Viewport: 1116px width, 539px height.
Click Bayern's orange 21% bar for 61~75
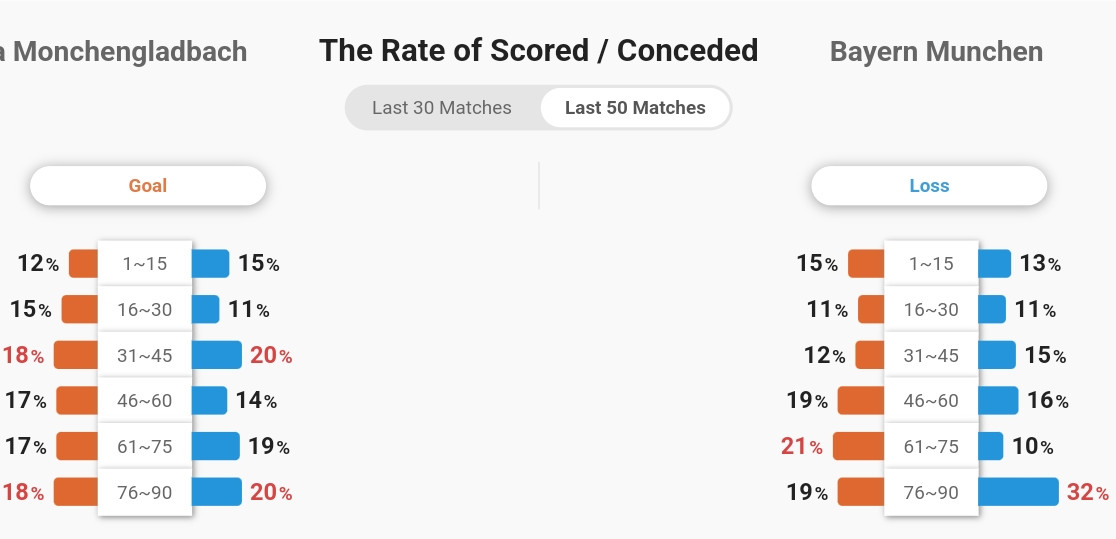coord(858,446)
